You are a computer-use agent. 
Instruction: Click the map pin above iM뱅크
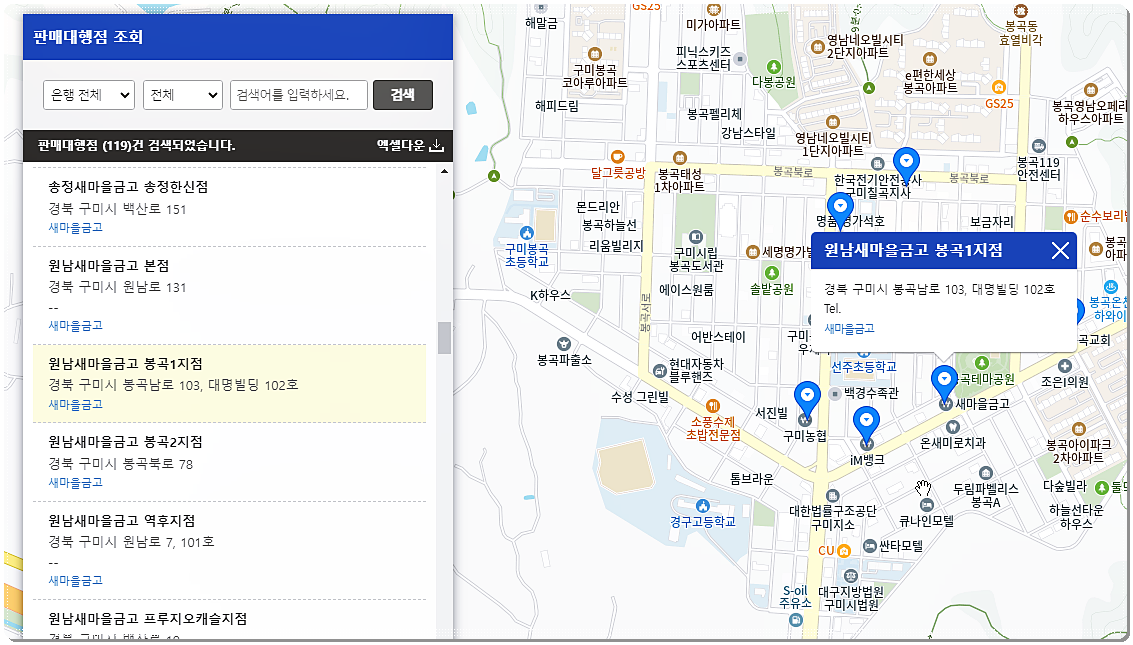pyautogui.click(x=866, y=425)
